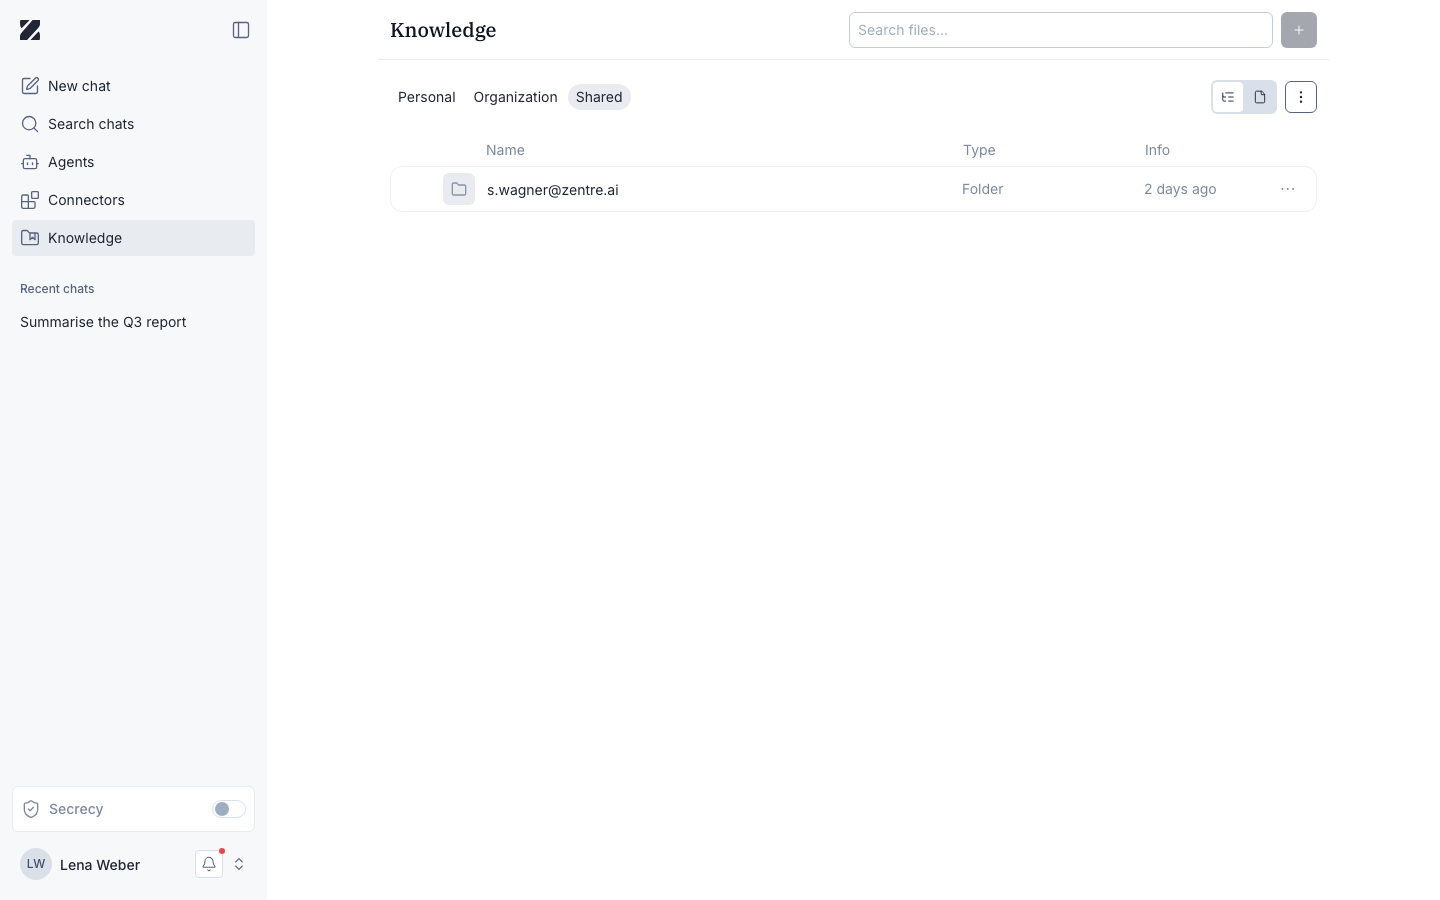The image size is (1440, 900).
Task: Click the Name column header
Action: click(x=505, y=150)
